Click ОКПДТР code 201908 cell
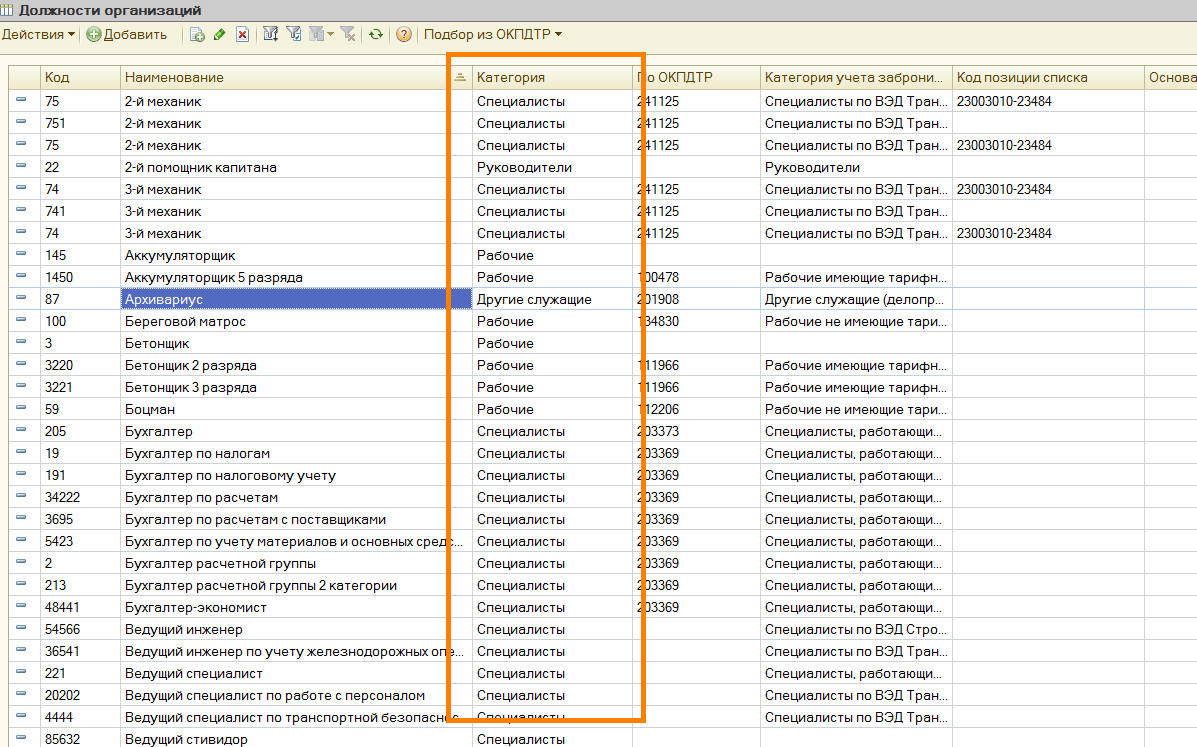Screen dimensions: 1197x747 [x=696, y=299]
